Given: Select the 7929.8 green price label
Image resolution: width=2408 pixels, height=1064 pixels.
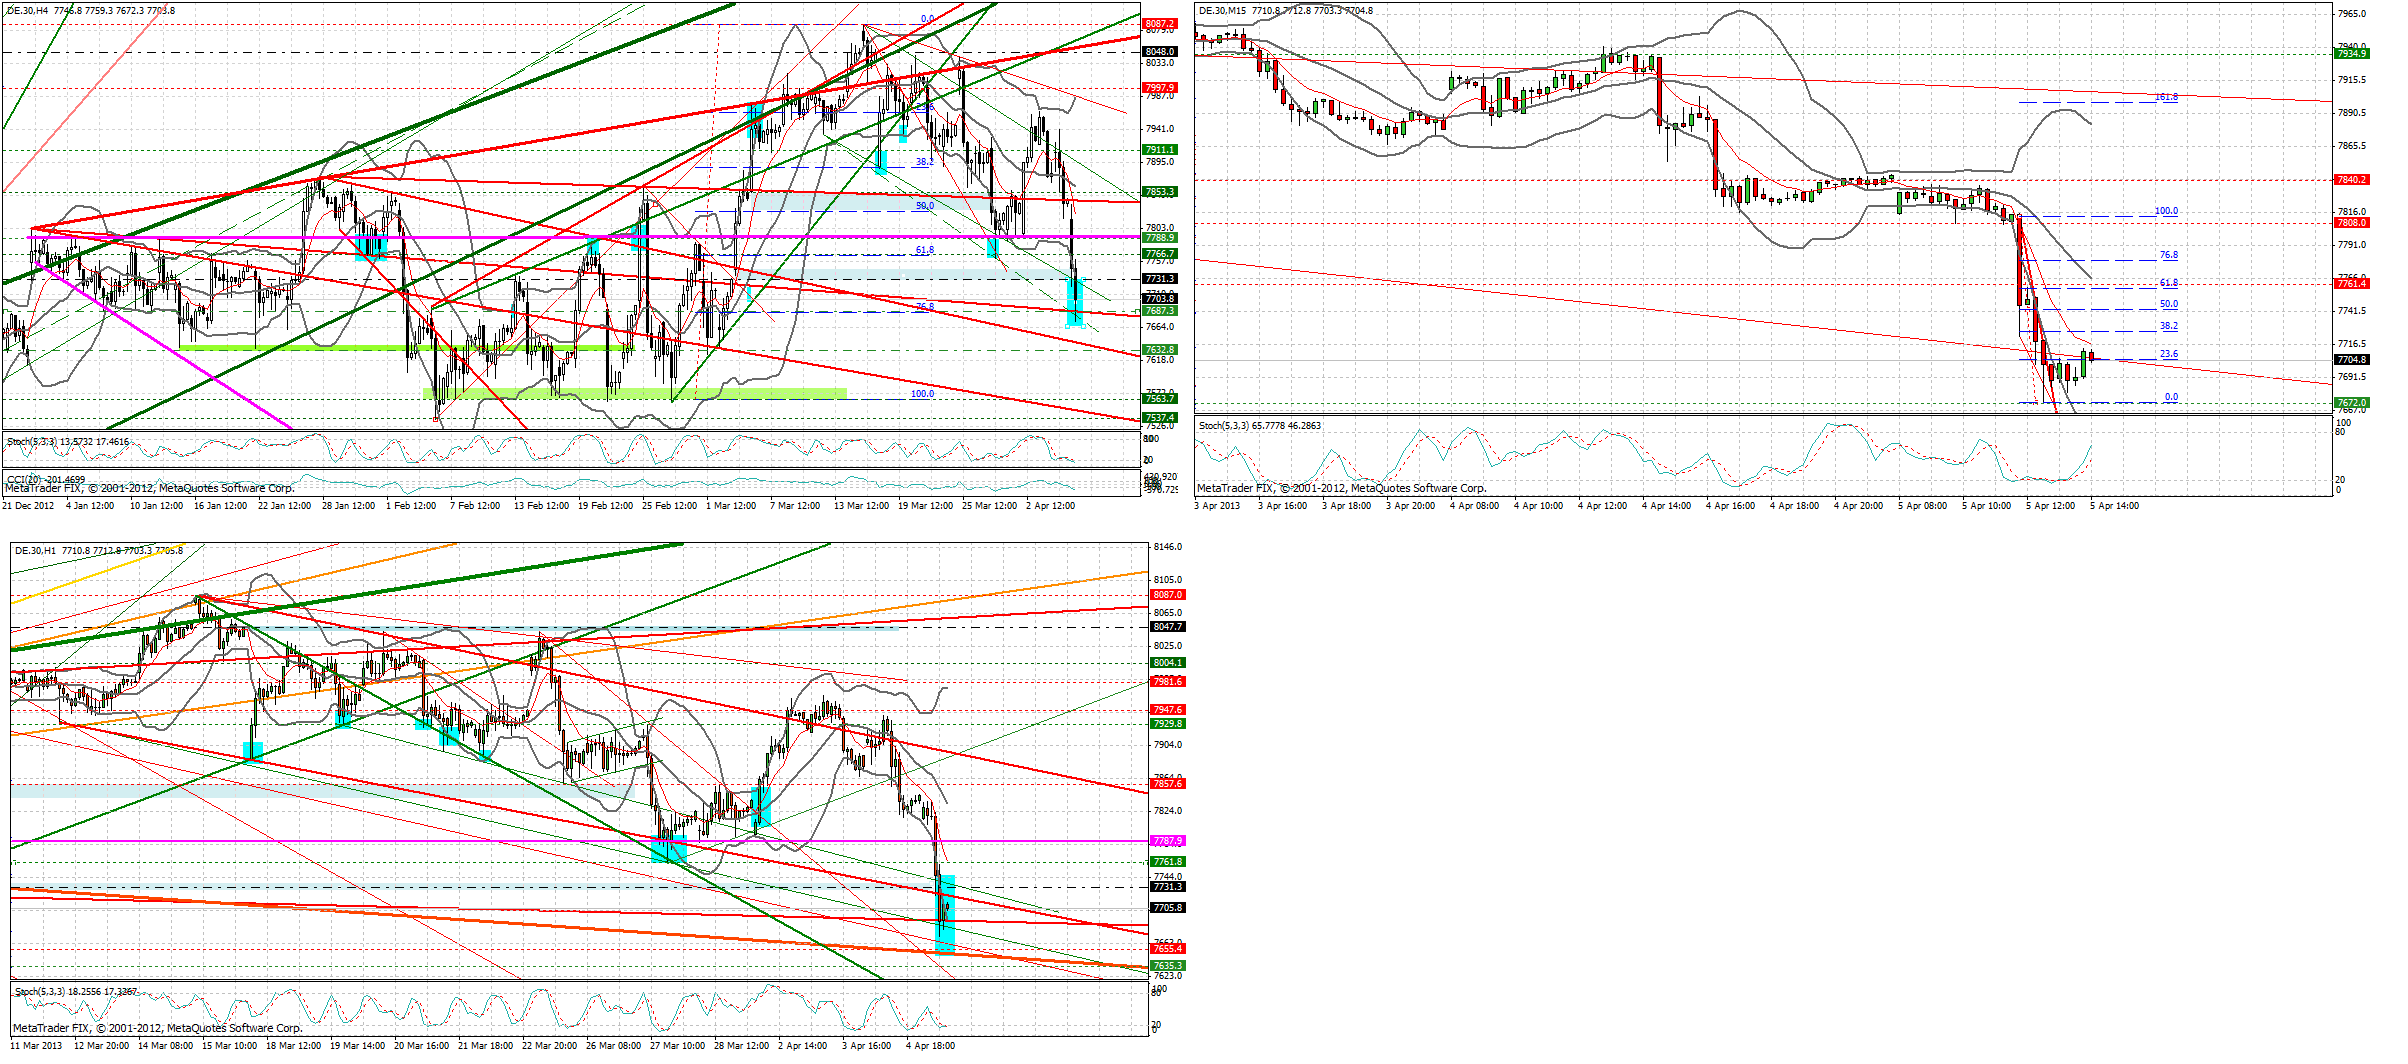Looking at the screenshot, I should coord(1168,723).
